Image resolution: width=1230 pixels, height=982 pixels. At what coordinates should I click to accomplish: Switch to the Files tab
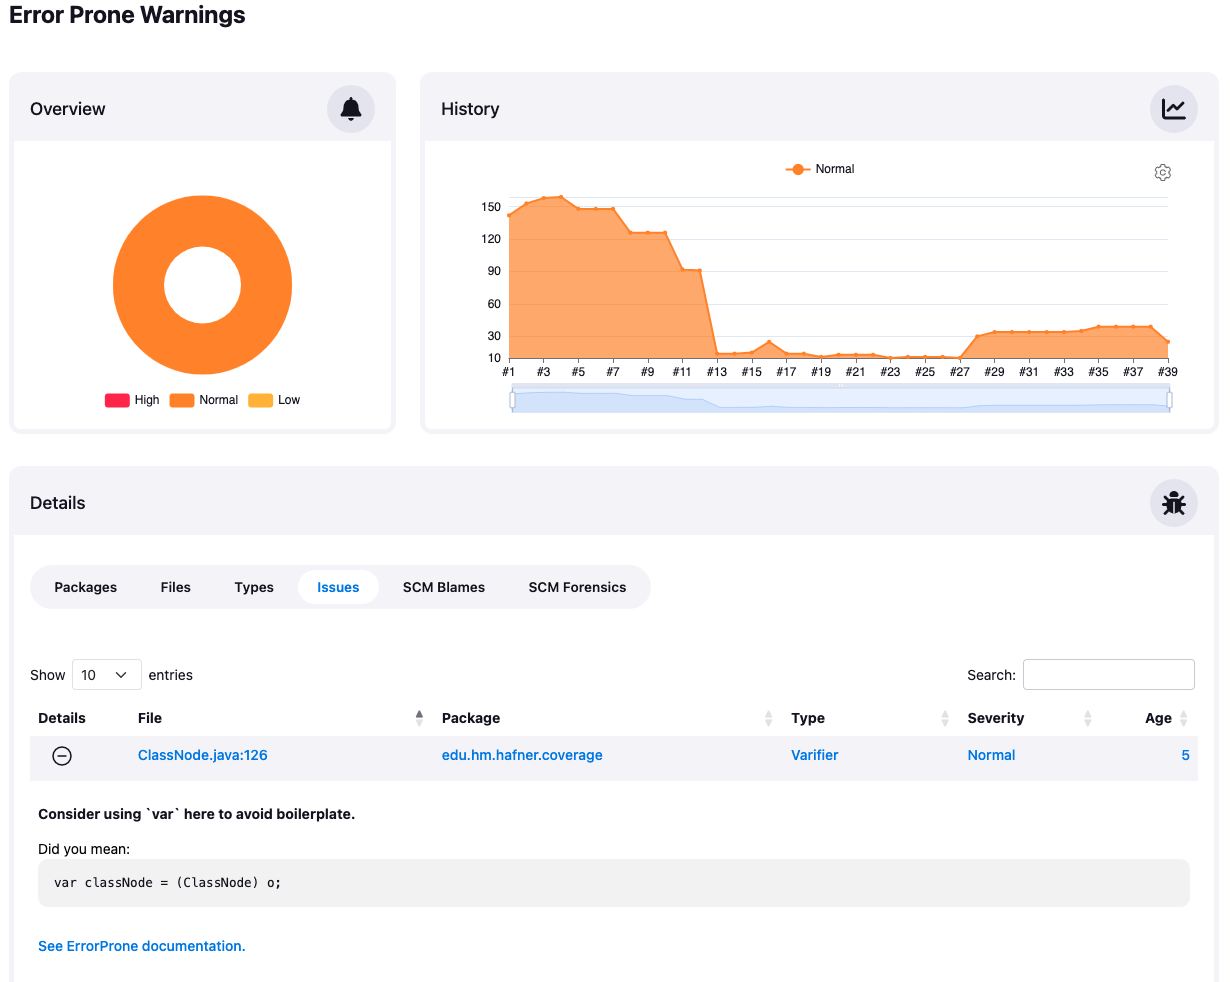point(175,587)
